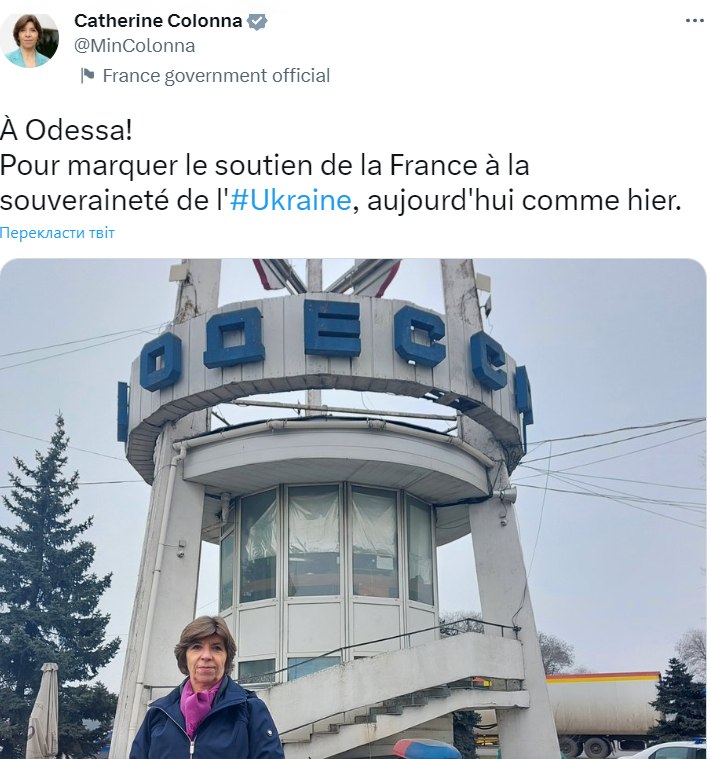Click the Перекласти твіт translate link
The width and height of the screenshot is (710, 759).
[x=57, y=233]
